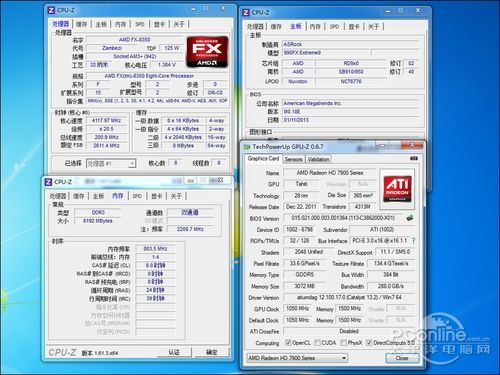Open the SPD tab in the processor window
Screen dimensions: 500x375
[x=140, y=24]
